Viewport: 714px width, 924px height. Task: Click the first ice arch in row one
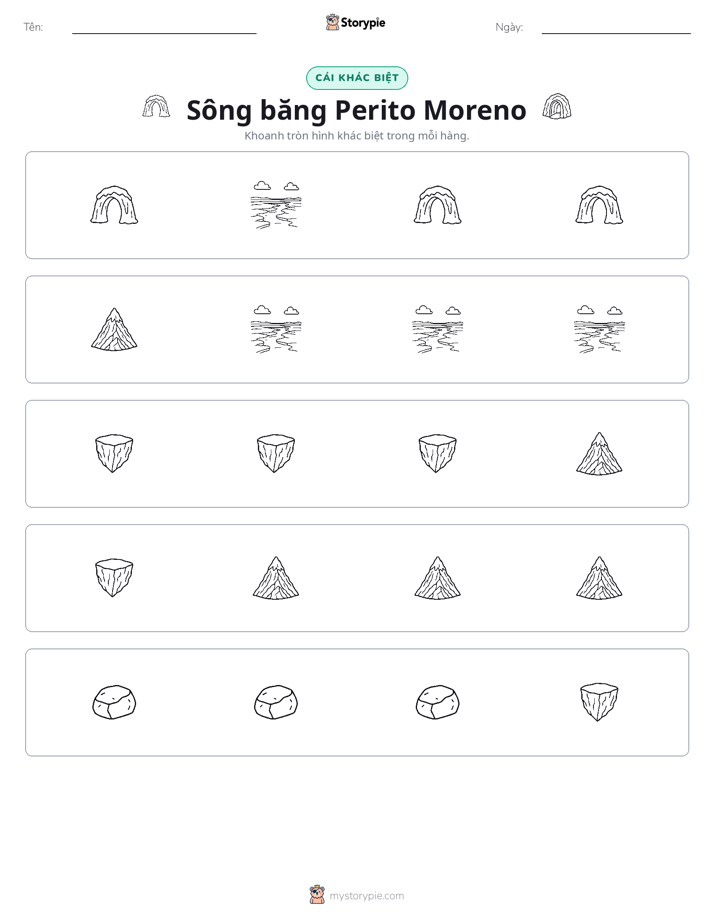[114, 205]
